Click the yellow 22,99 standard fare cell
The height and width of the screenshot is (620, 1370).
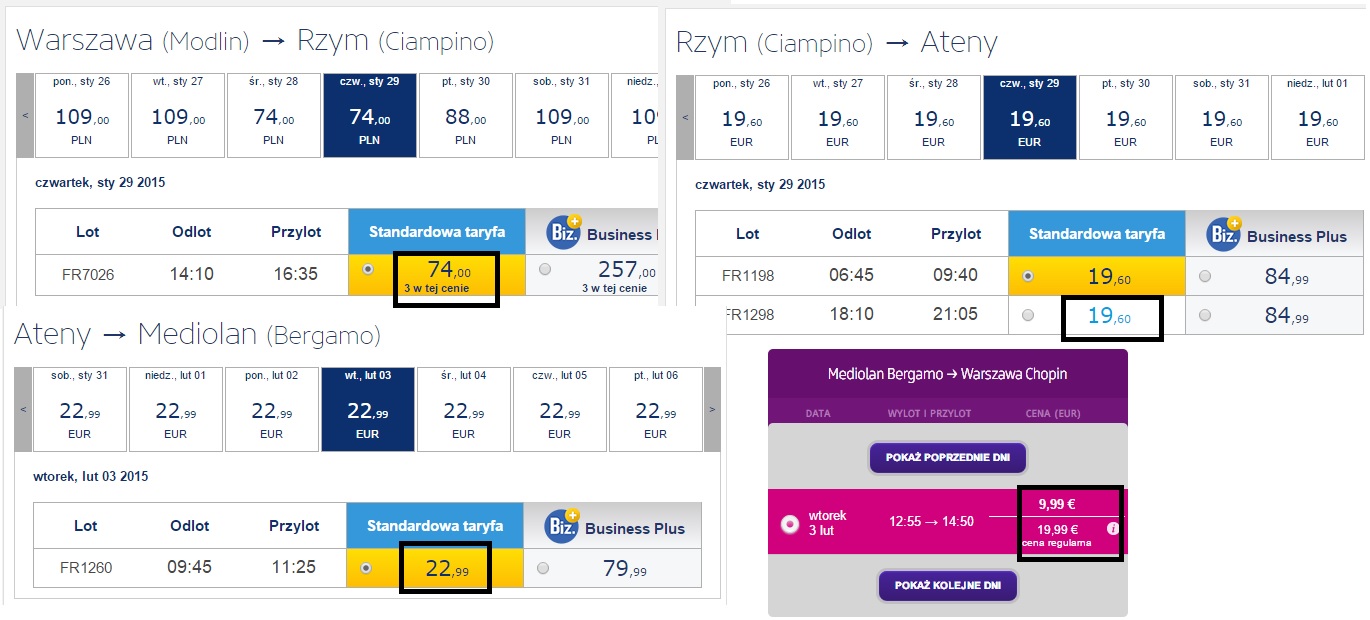(x=435, y=568)
